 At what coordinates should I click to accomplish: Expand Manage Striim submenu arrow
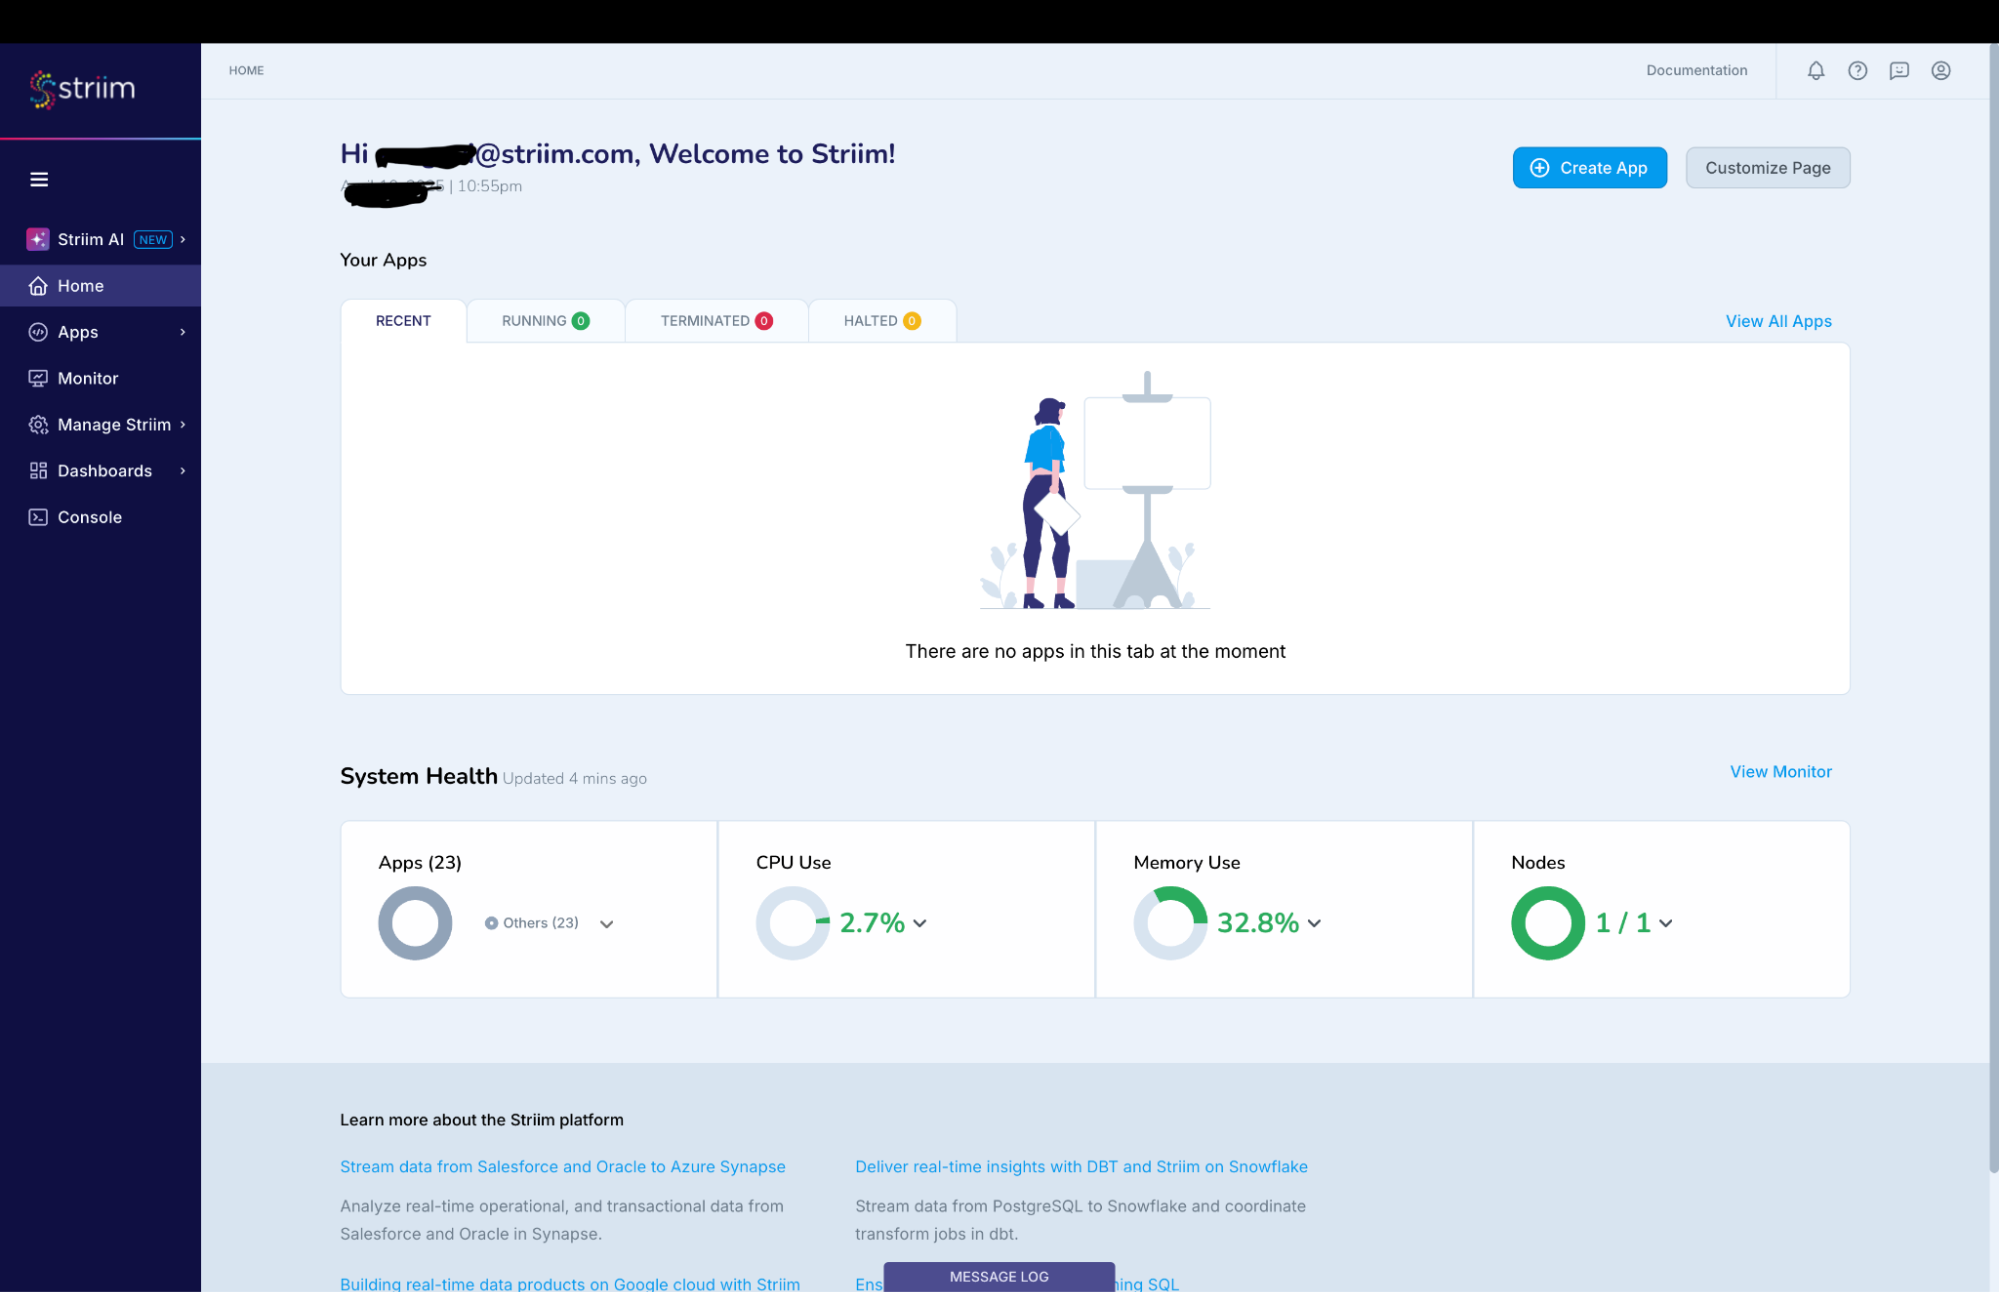coord(183,425)
